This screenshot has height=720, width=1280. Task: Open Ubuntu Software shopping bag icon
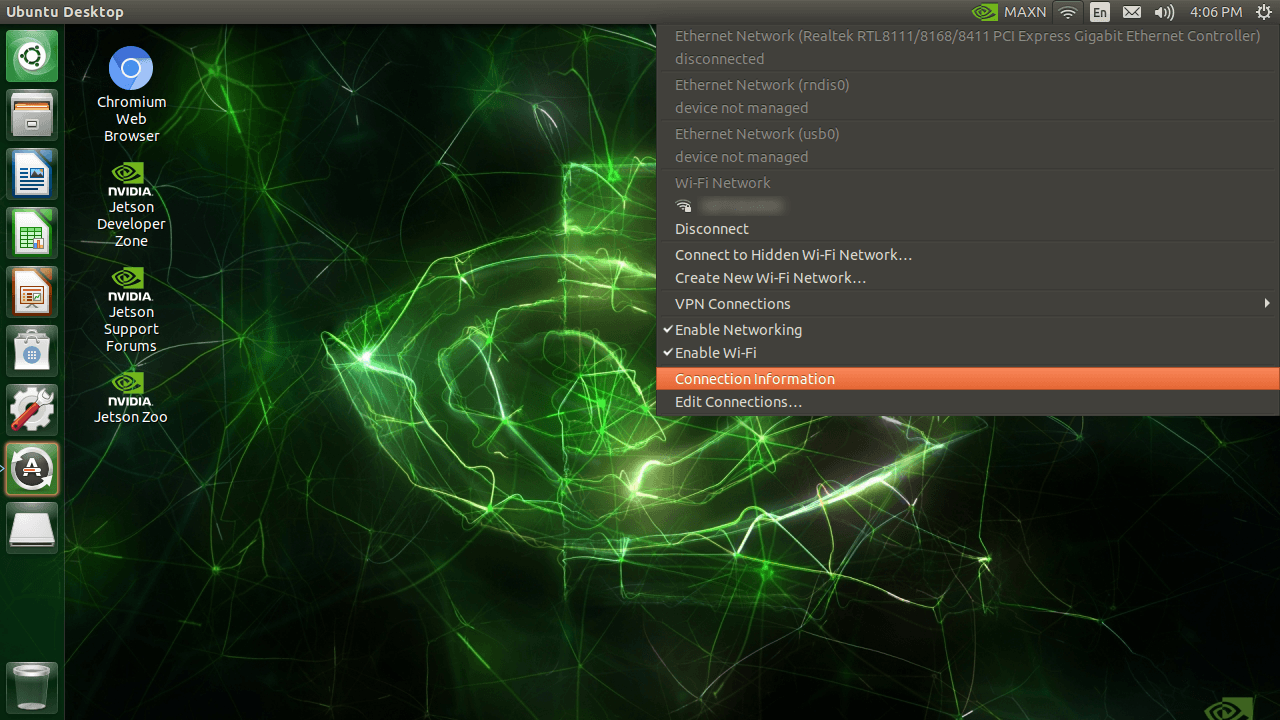(x=33, y=350)
